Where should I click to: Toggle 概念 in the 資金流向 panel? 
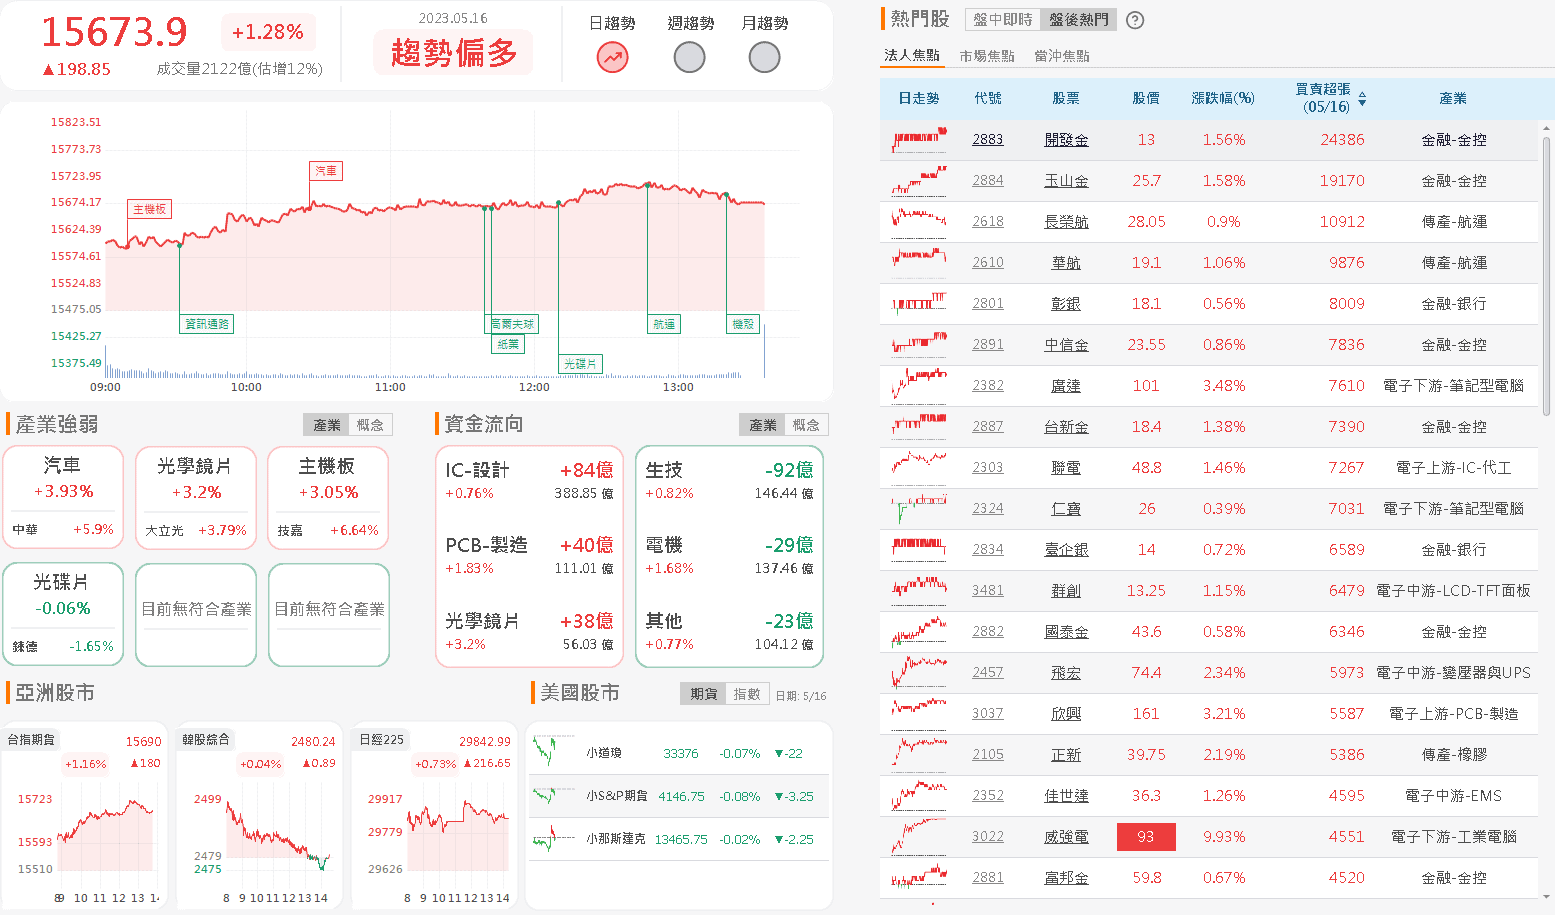(x=806, y=425)
